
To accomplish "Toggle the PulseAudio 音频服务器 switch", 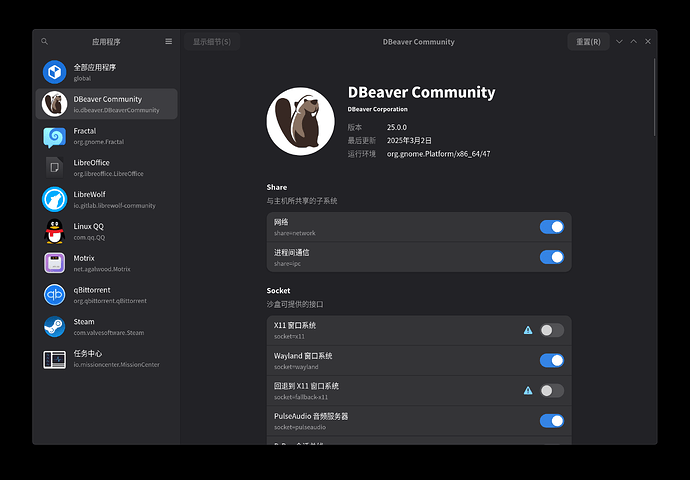I will 552,421.
